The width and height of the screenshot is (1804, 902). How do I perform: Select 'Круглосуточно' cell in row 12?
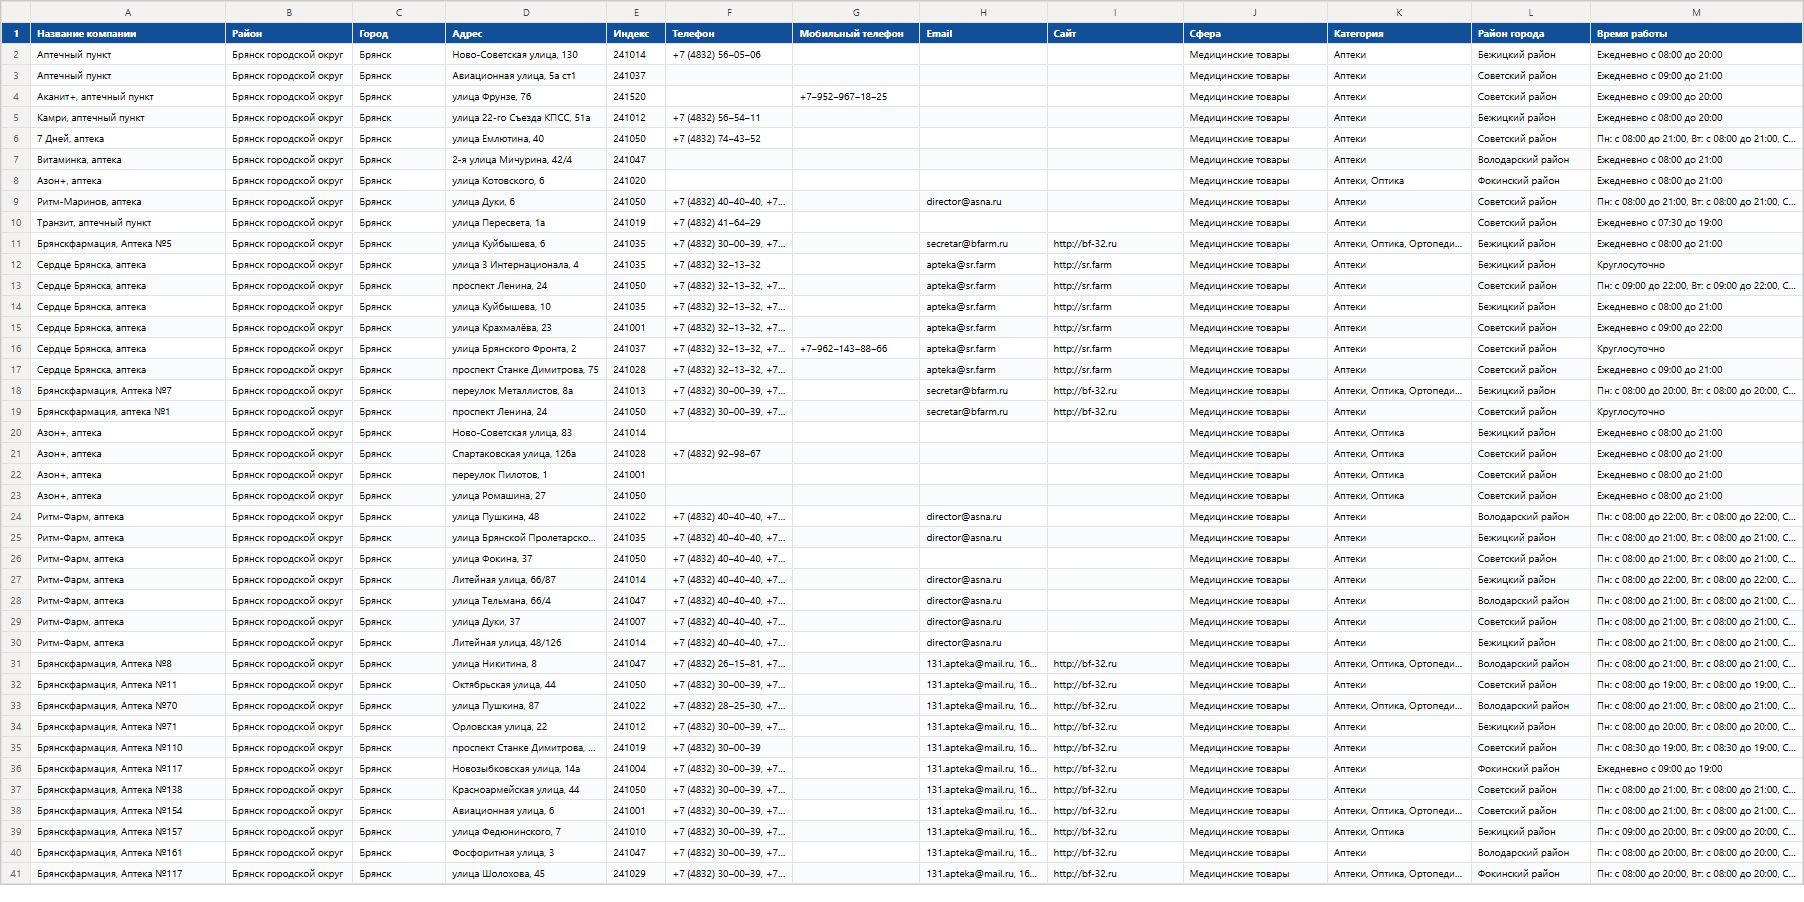(1696, 265)
